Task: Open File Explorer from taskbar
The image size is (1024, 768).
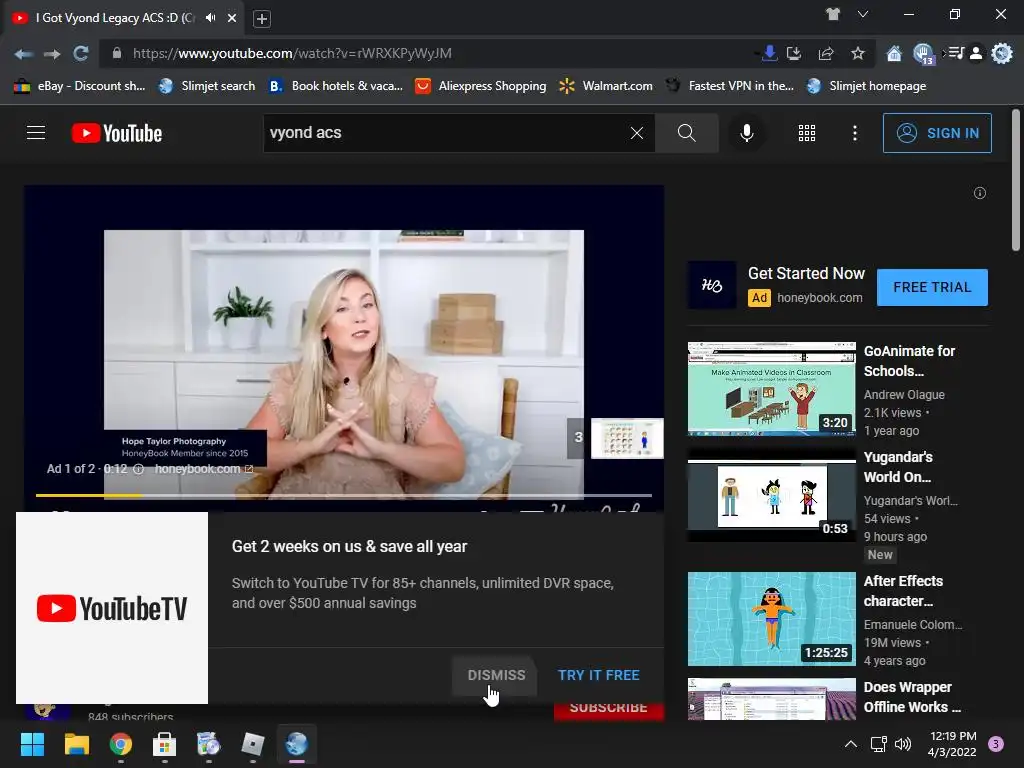Action: (76, 744)
